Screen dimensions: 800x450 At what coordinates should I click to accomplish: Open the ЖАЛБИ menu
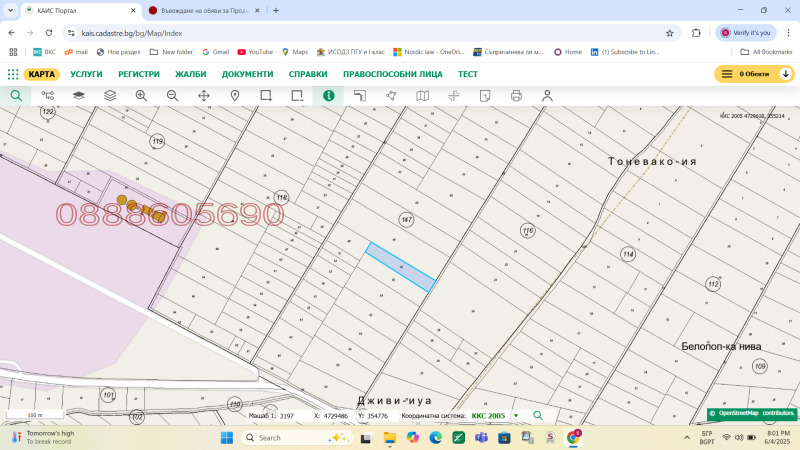pos(191,74)
